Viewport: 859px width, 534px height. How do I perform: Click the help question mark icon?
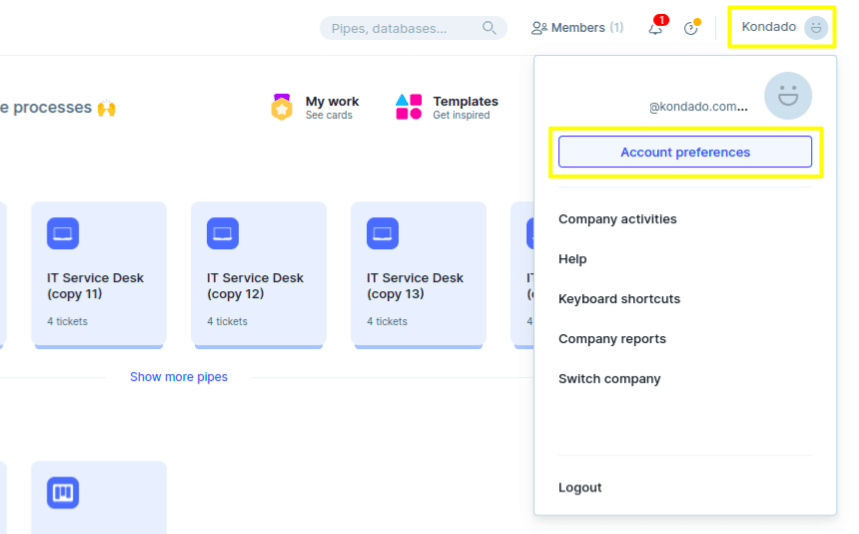point(691,28)
